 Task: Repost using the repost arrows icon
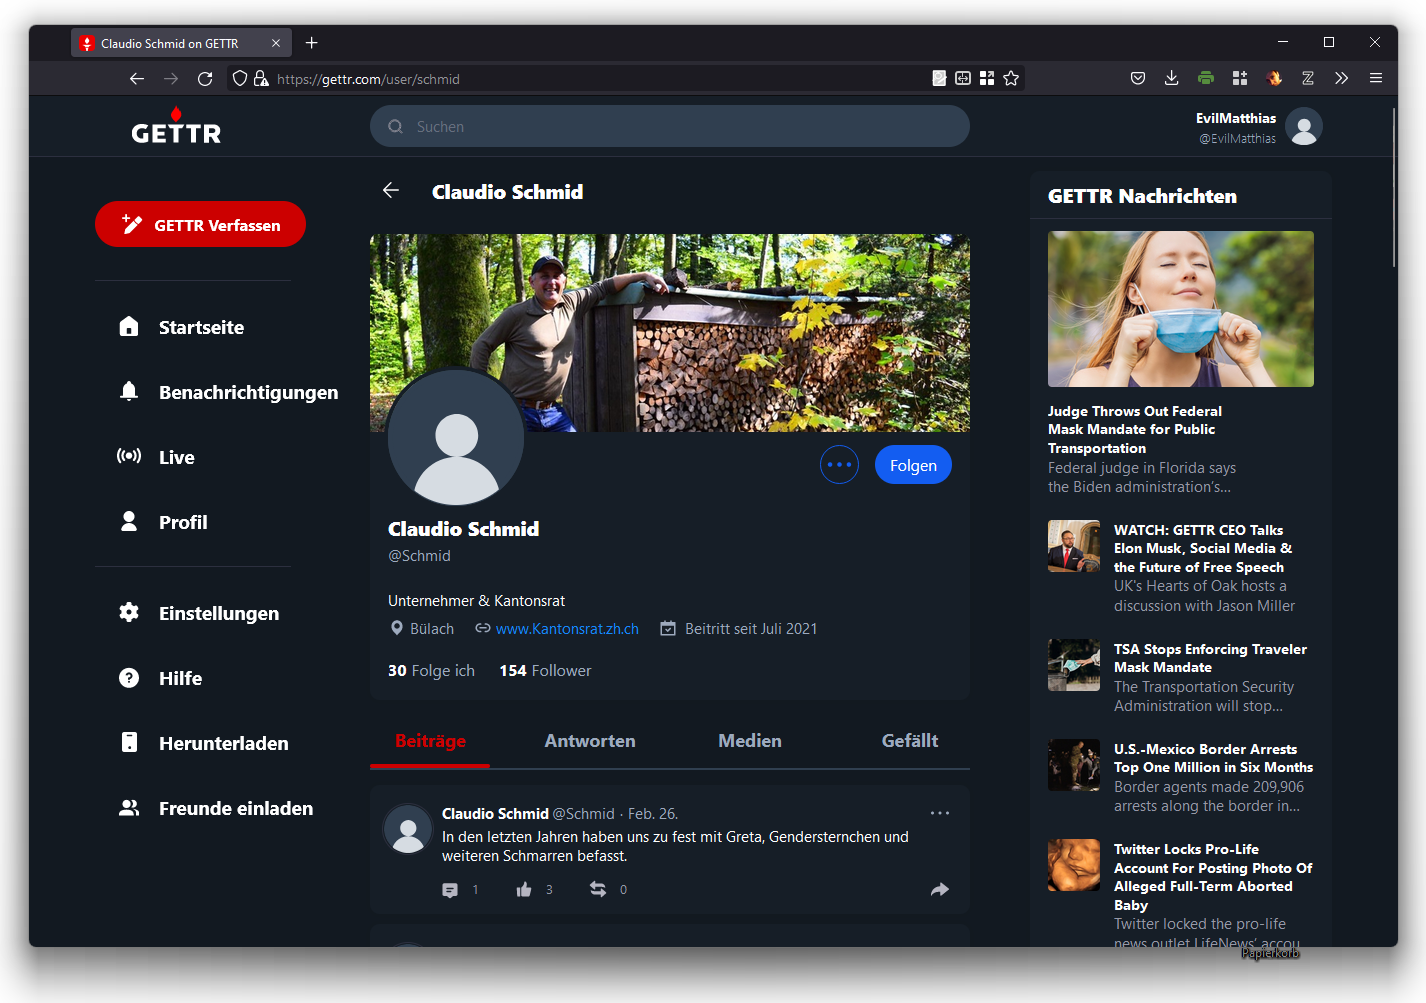pyautogui.click(x=598, y=889)
